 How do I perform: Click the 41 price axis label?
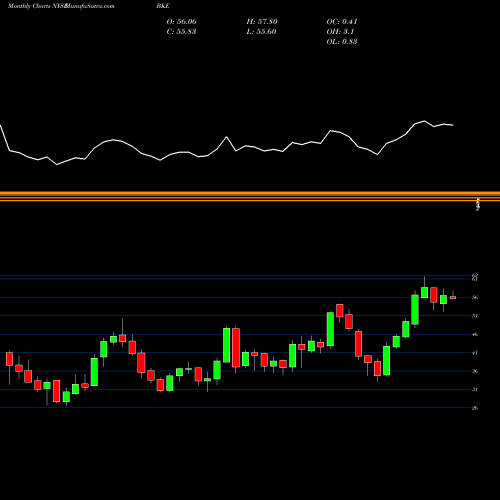click(x=475, y=353)
